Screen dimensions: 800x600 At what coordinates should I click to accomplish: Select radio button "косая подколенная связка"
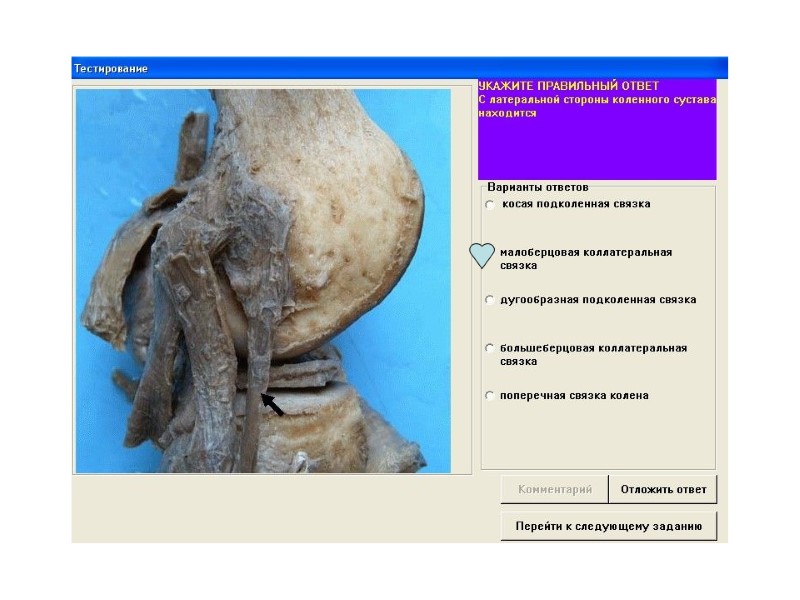point(490,205)
